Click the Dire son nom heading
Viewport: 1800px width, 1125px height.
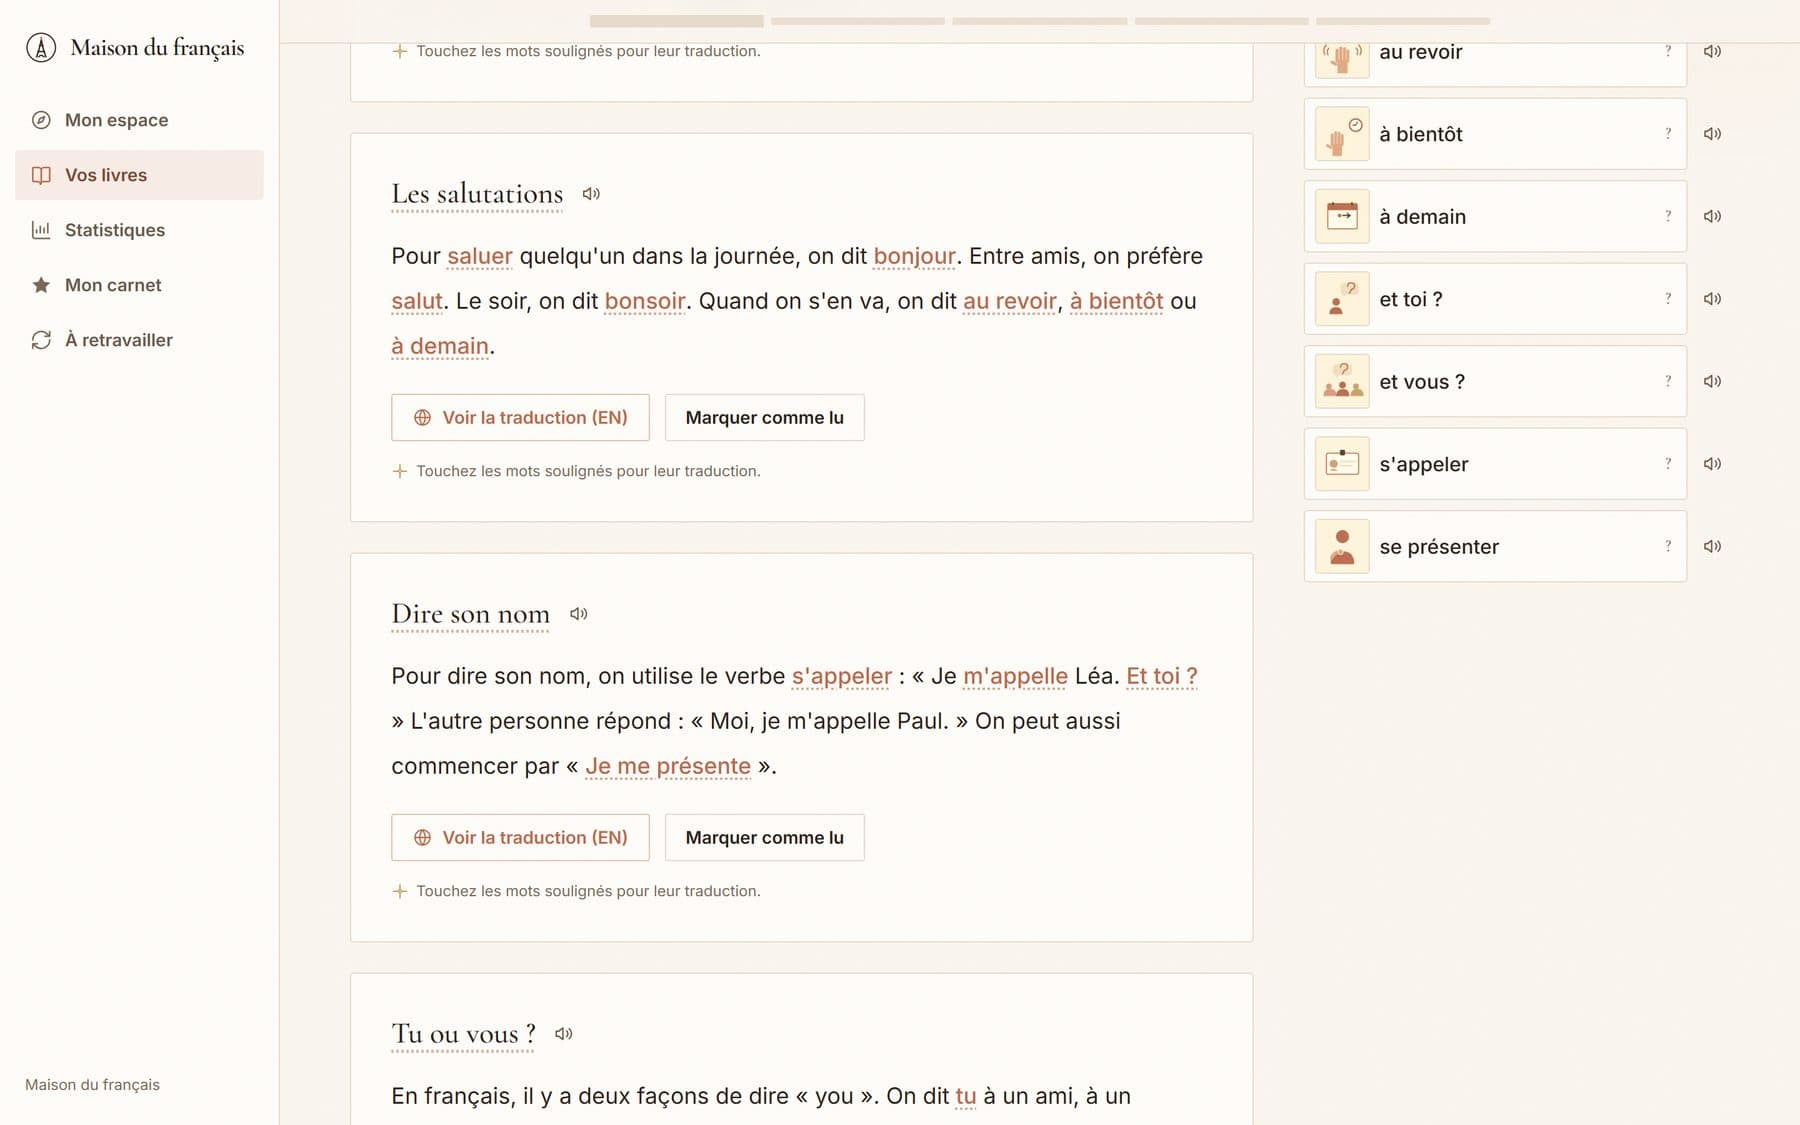point(470,614)
